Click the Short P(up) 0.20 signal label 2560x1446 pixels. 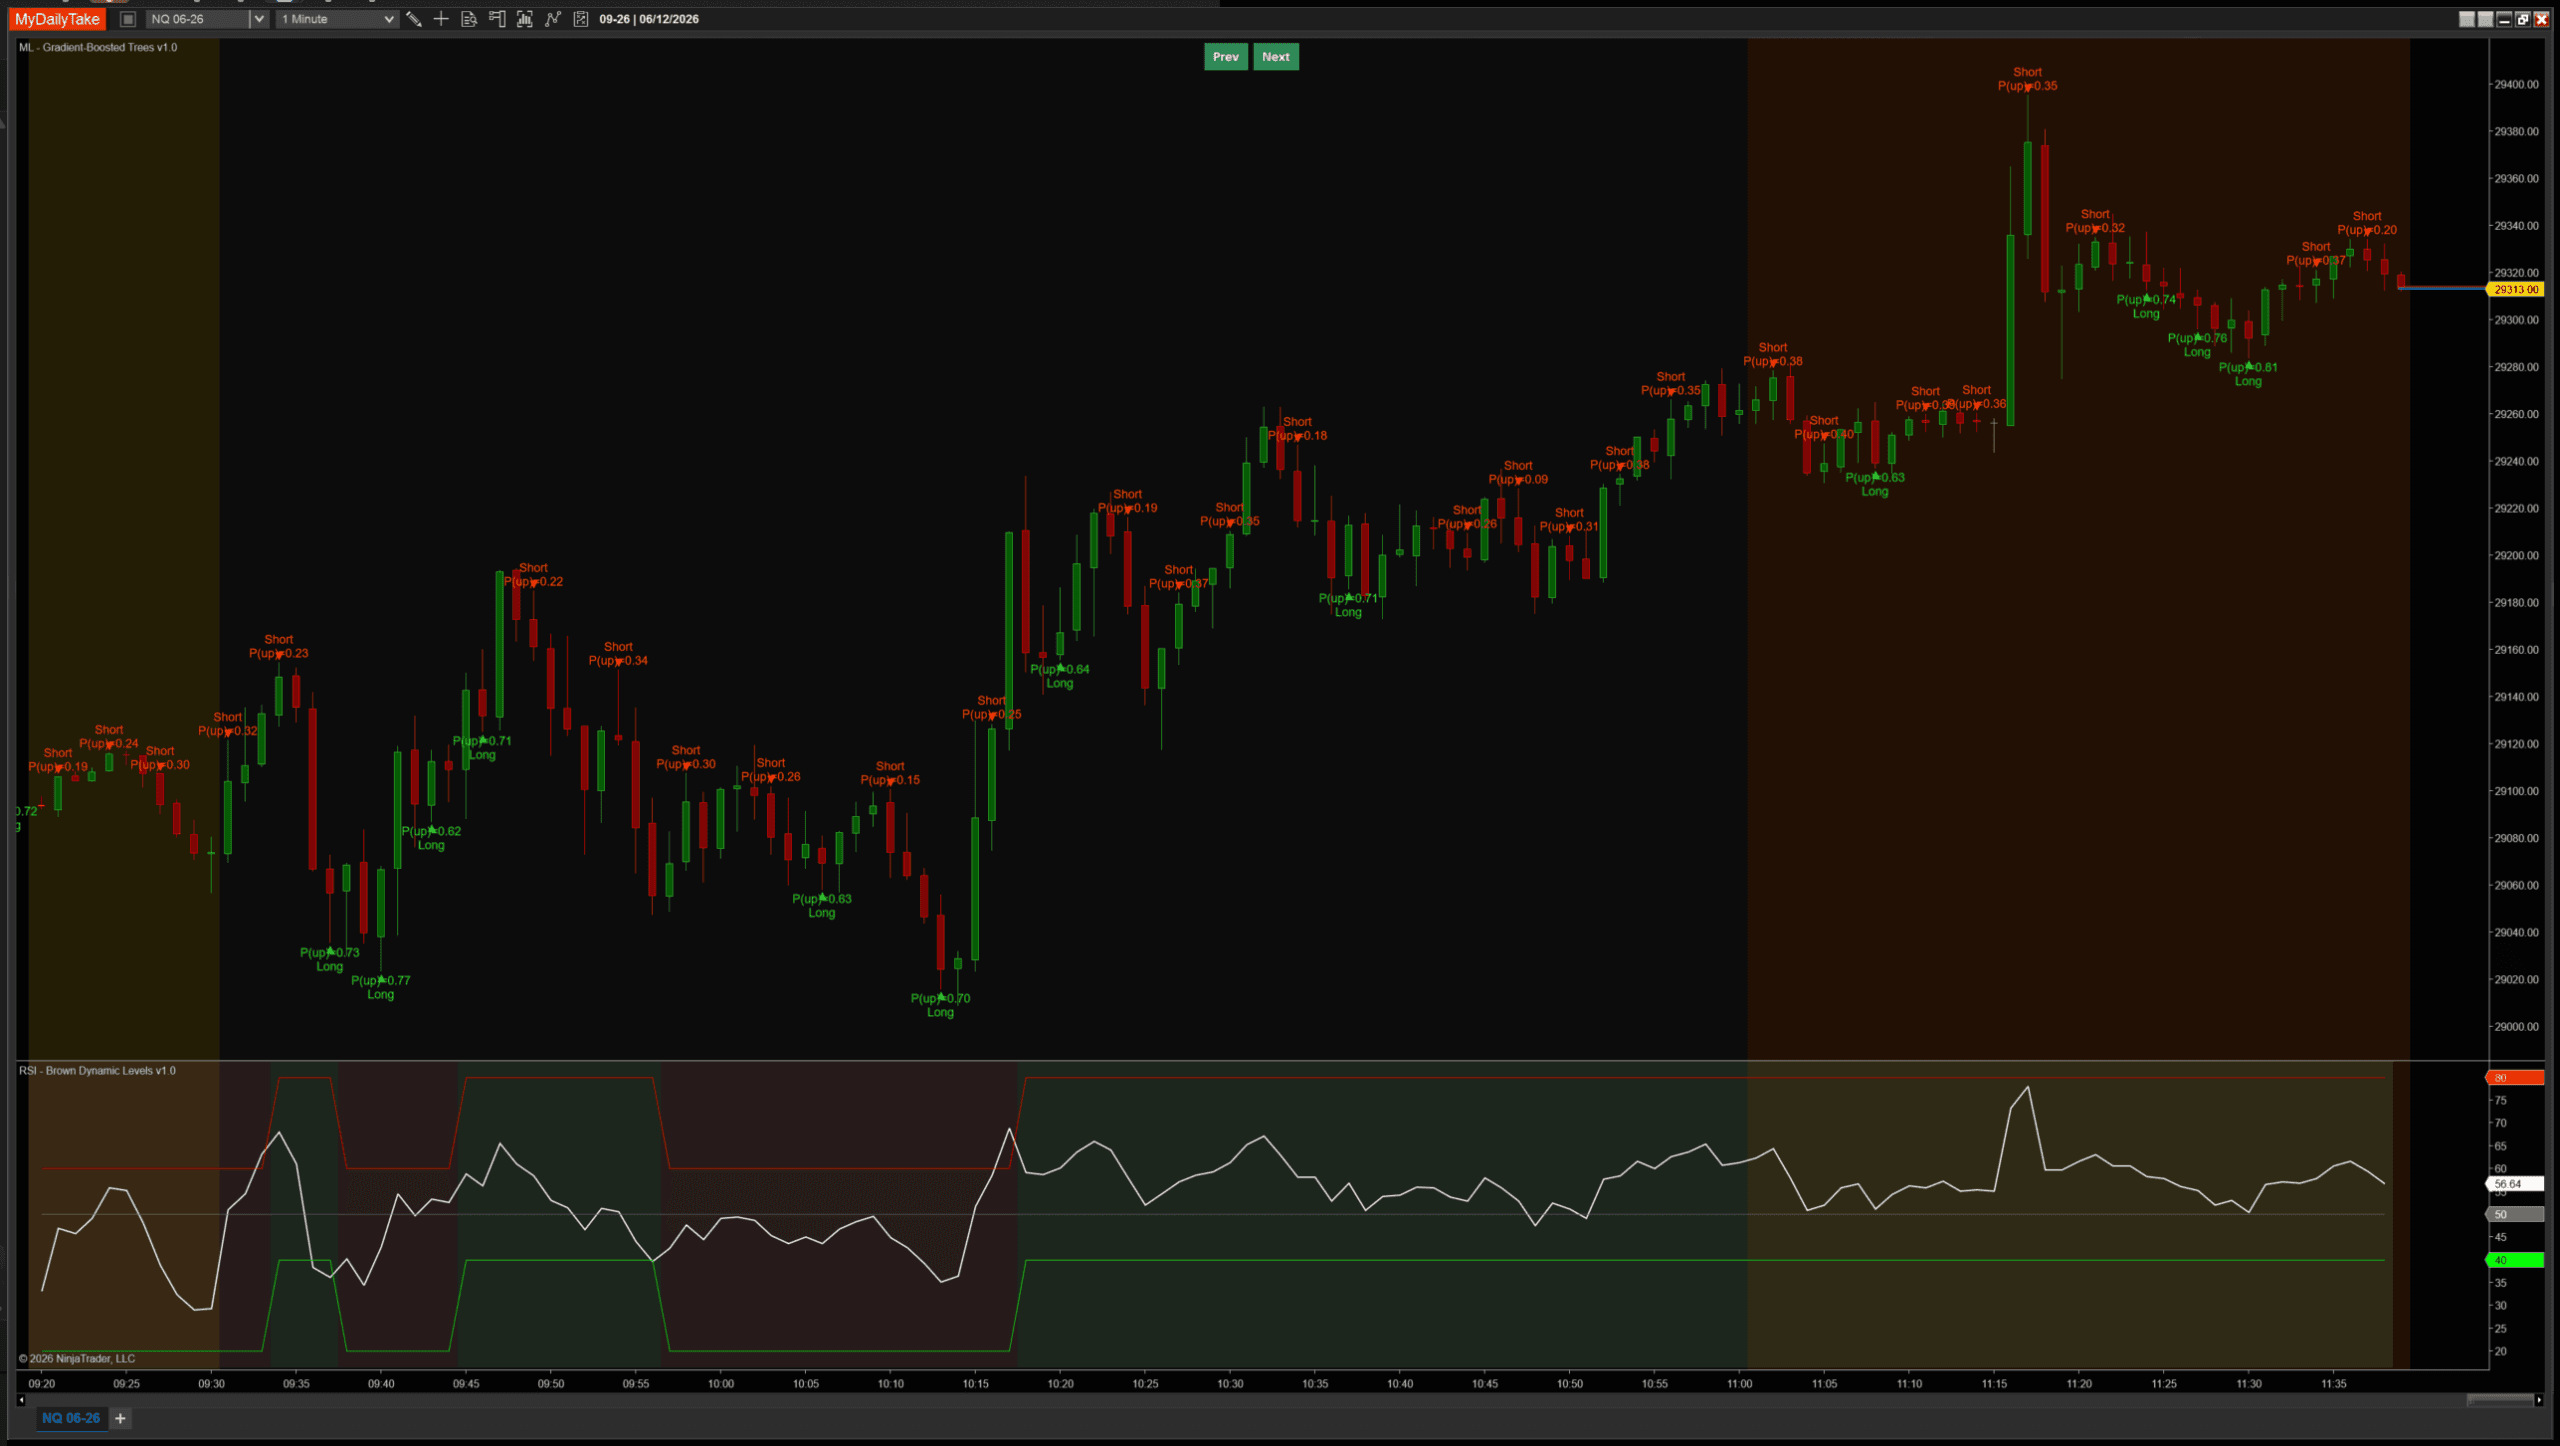coord(2367,223)
